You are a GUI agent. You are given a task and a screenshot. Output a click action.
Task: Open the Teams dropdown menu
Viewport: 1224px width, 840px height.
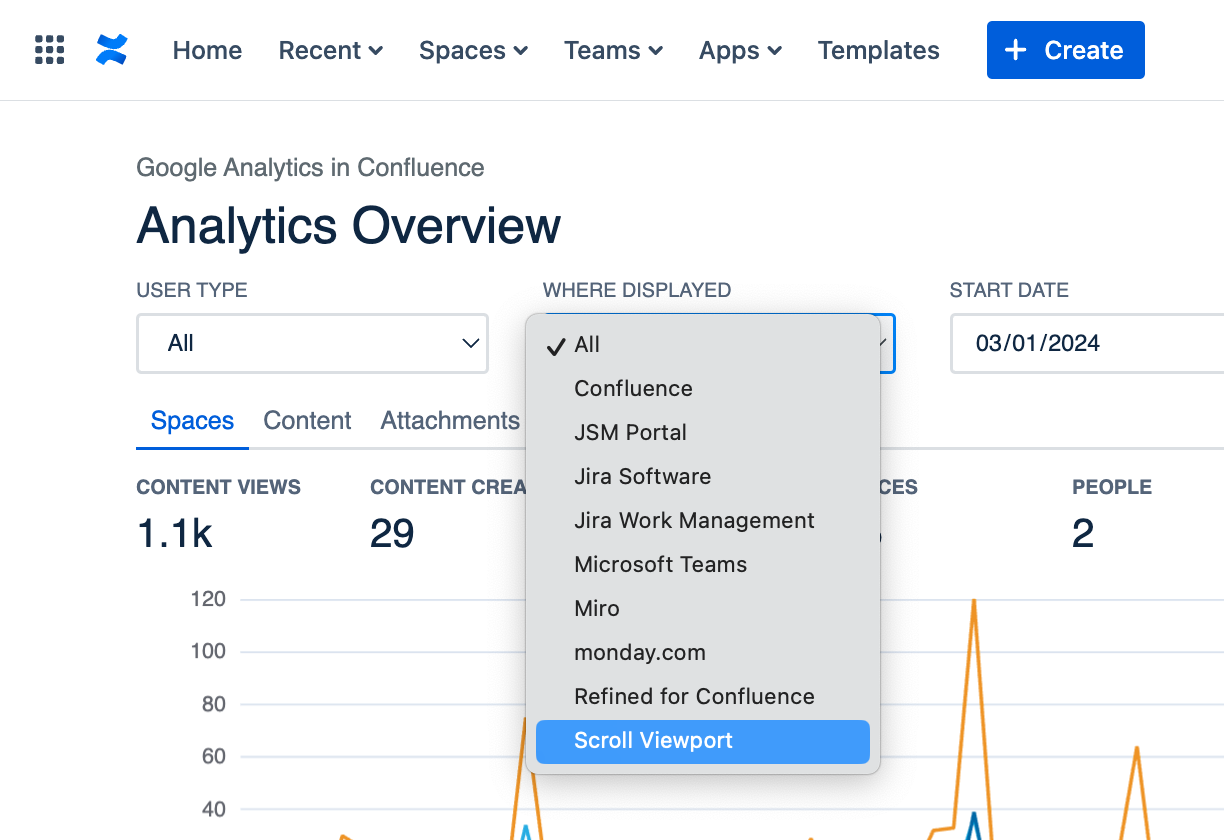[613, 50]
